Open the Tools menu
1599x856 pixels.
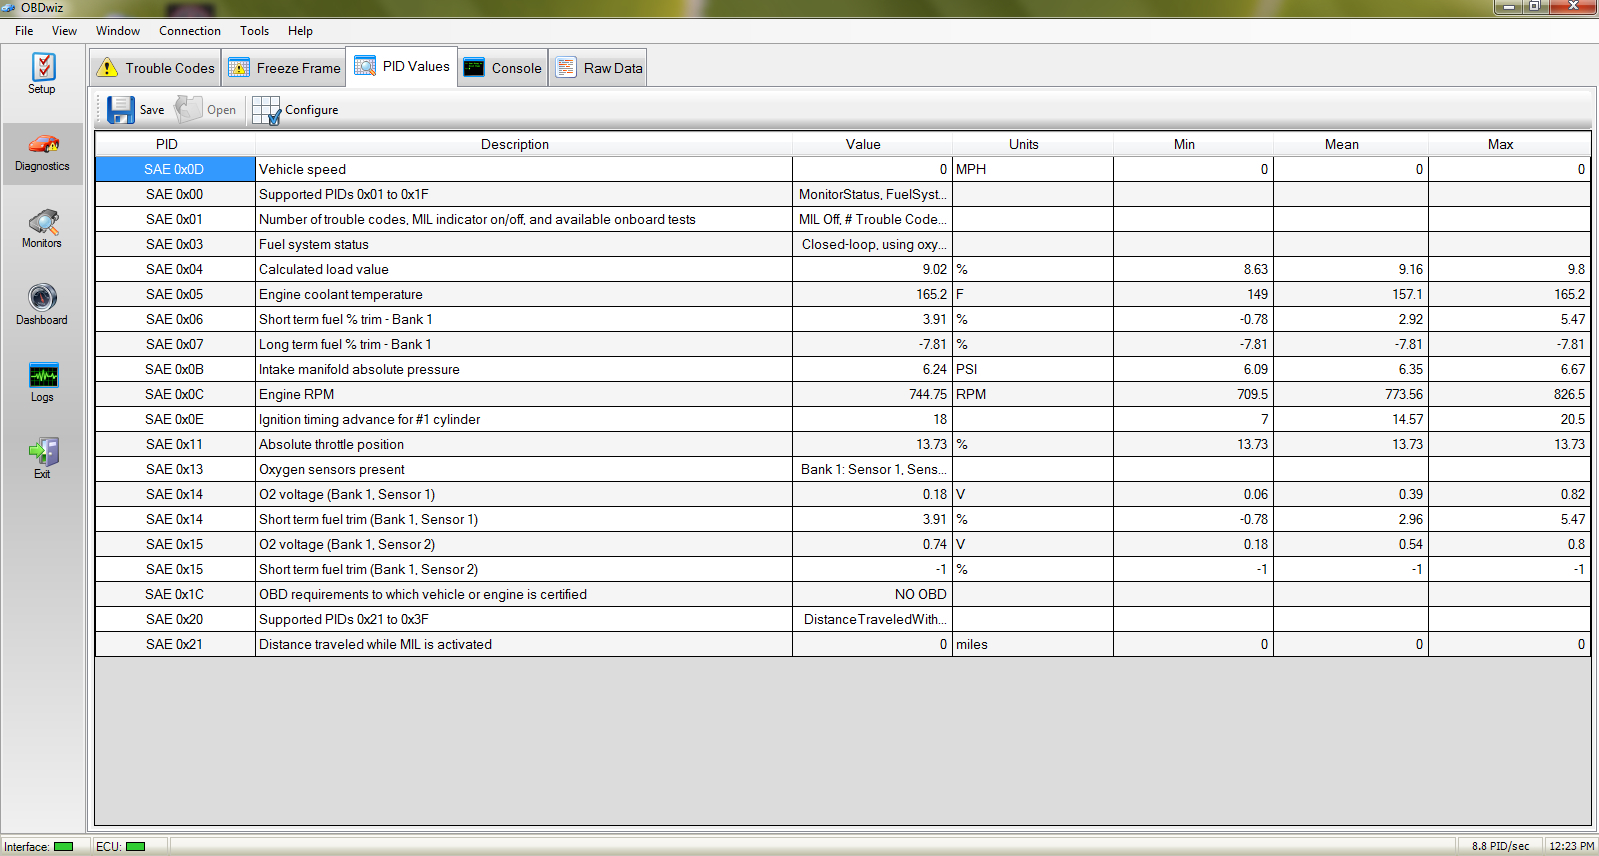pos(254,31)
